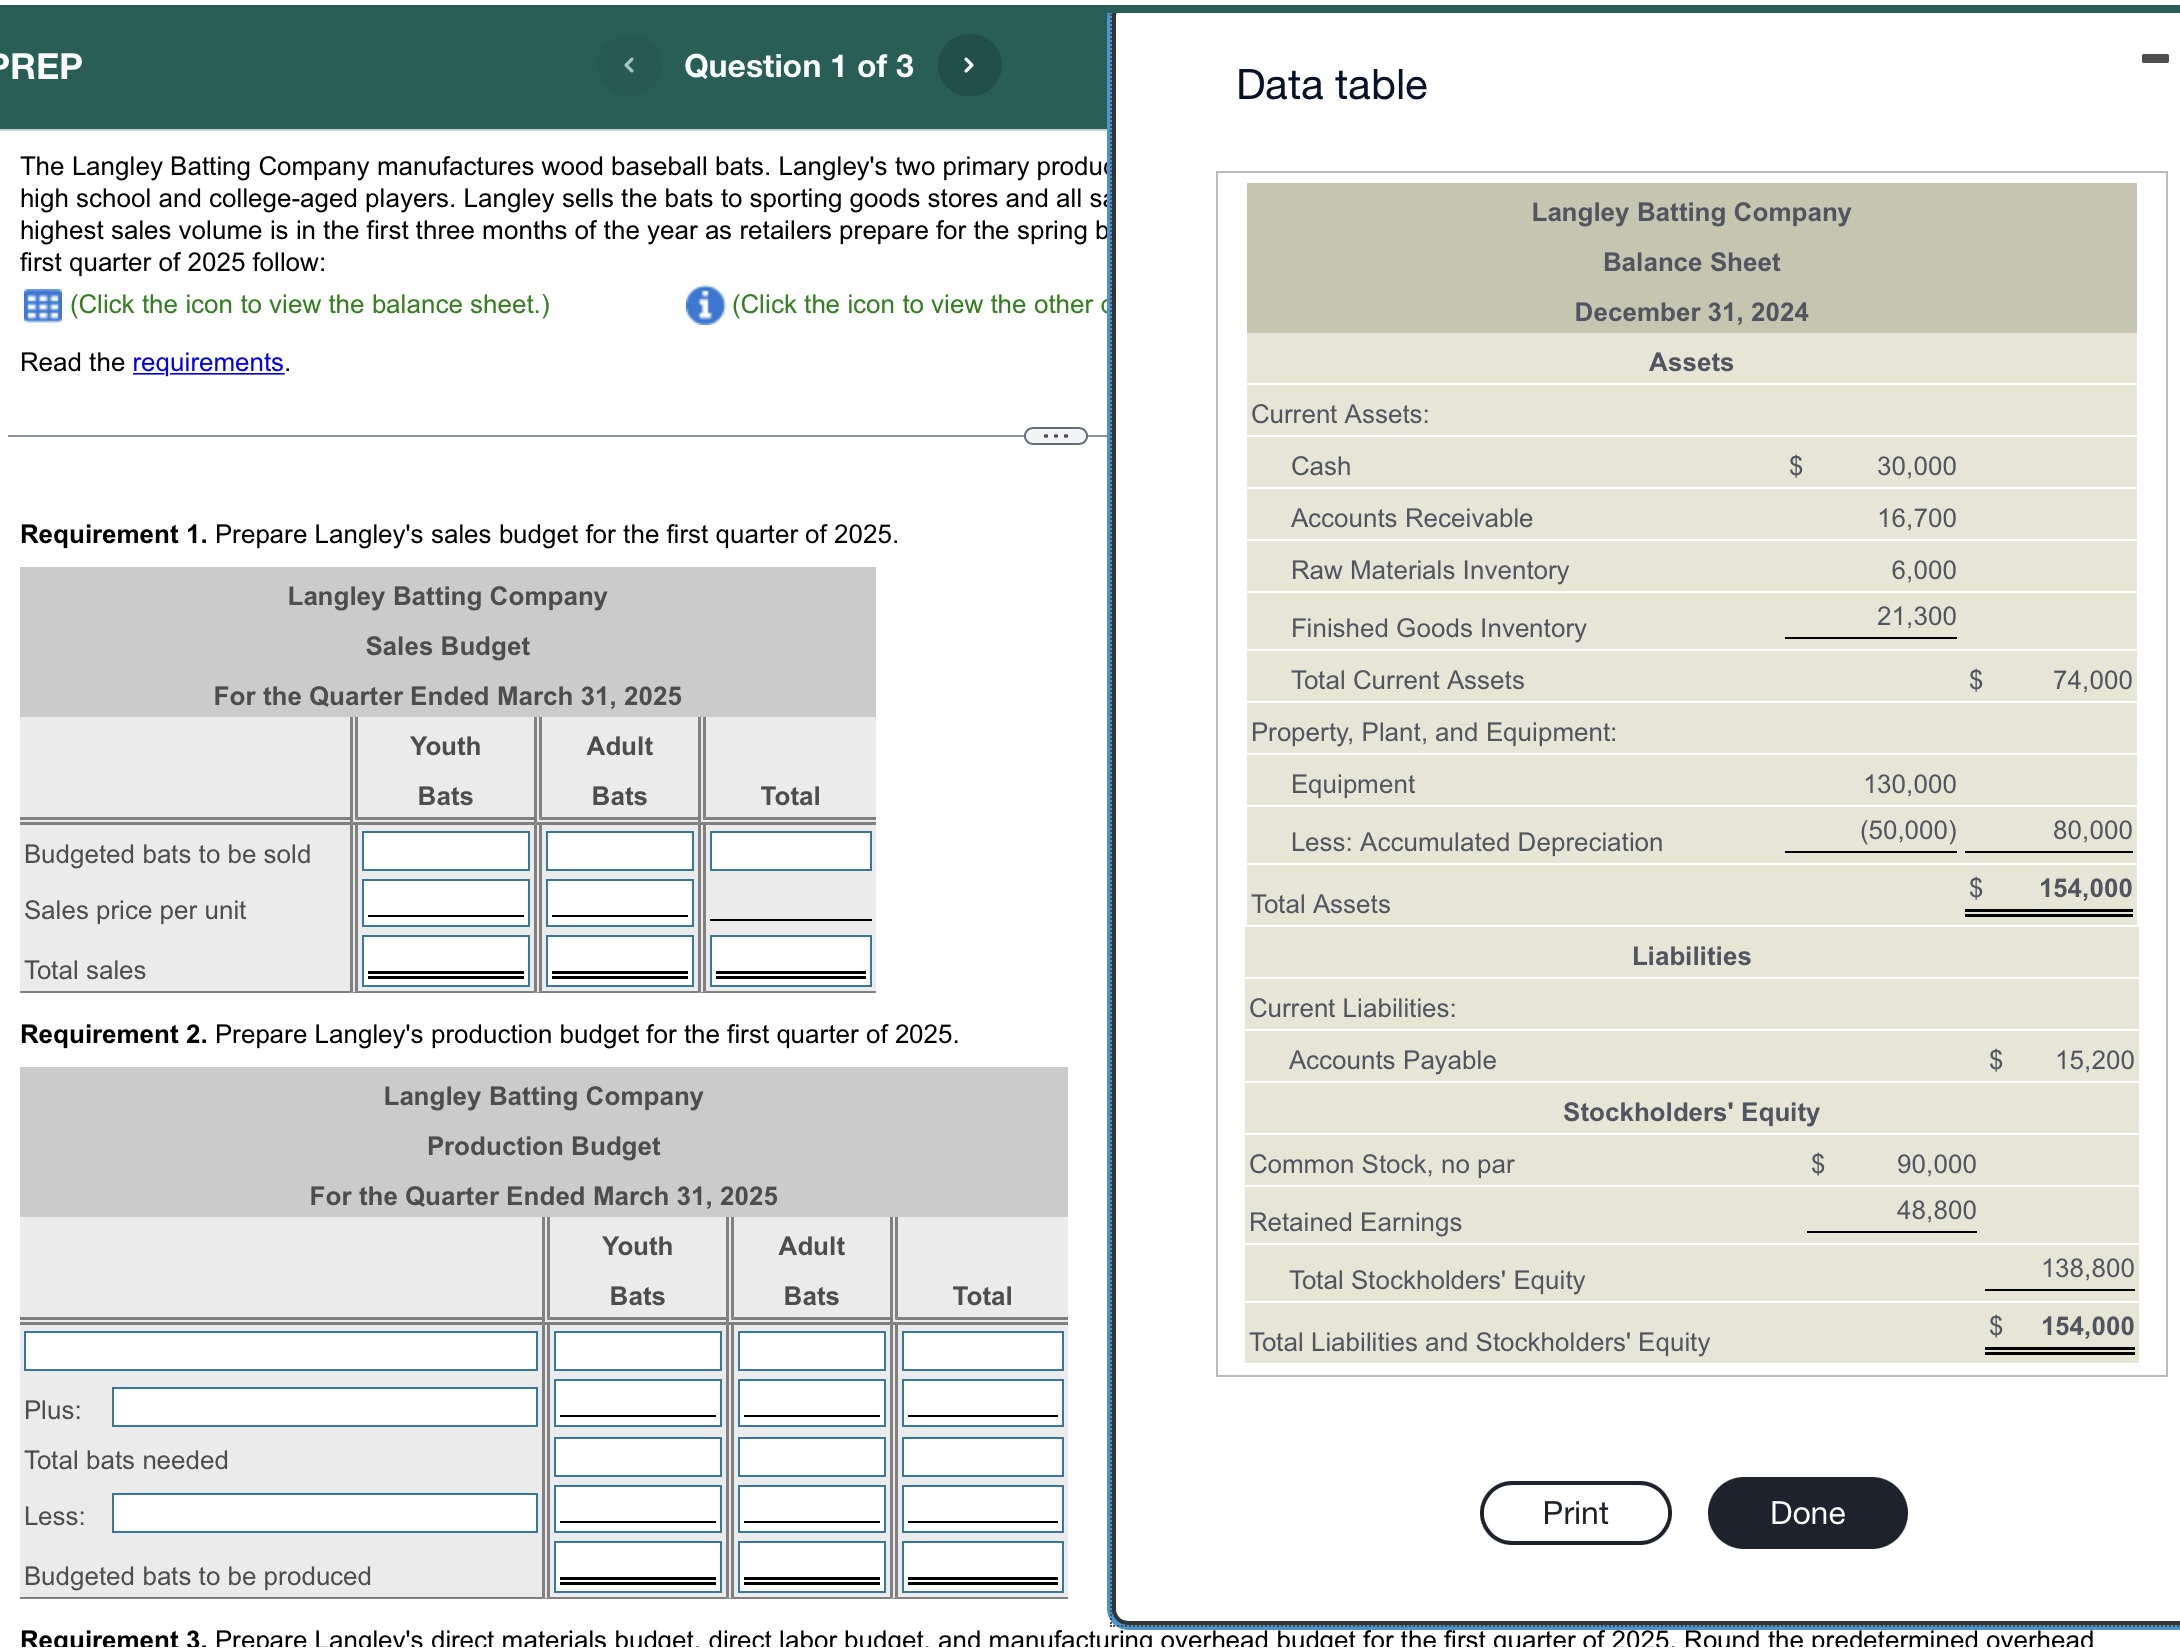The height and width of the screenshot is (1651, 2180).
Task: Collapse the Data table panel with top-right dash
Action: click(x=2153, y=60)
